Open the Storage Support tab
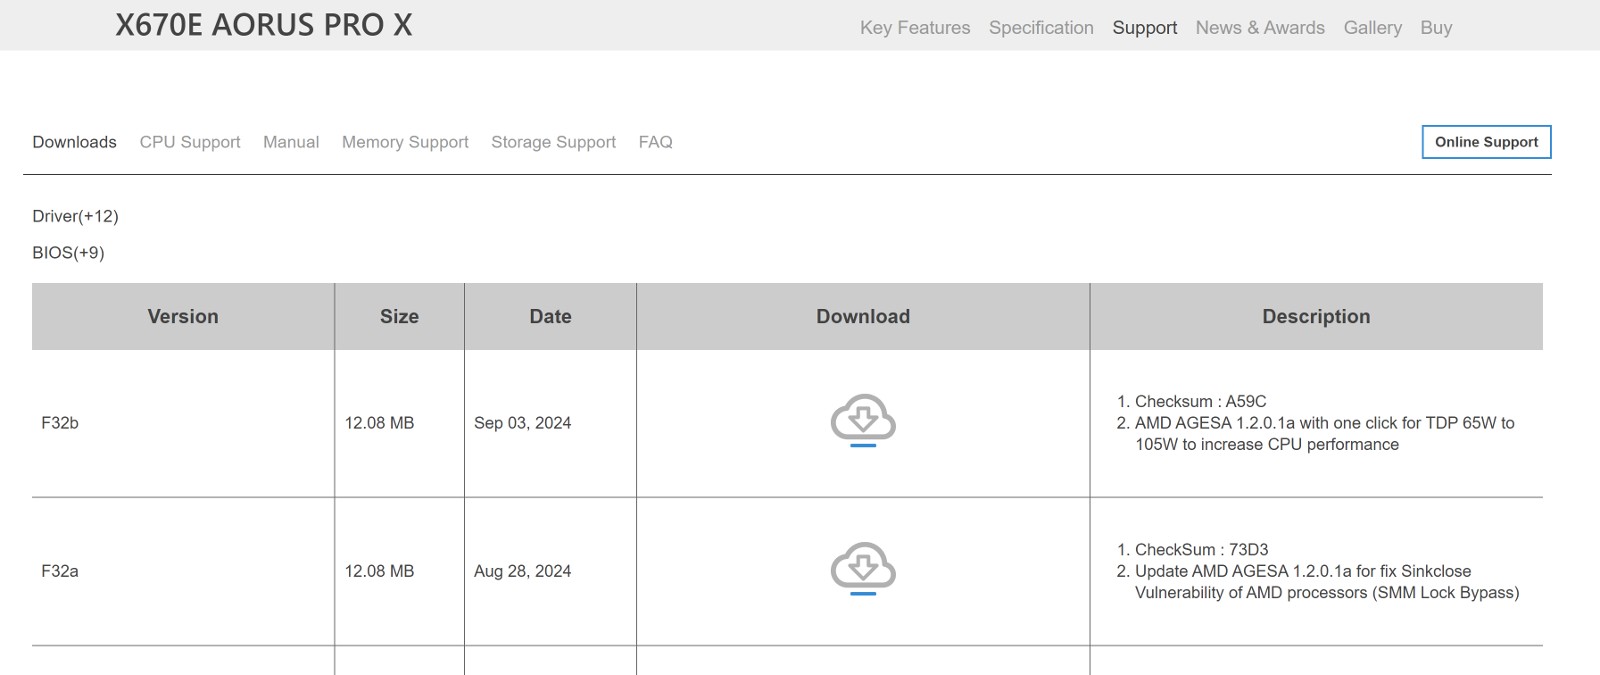Viewport: 1600px width, 675px height. click(x=553, y=142)
